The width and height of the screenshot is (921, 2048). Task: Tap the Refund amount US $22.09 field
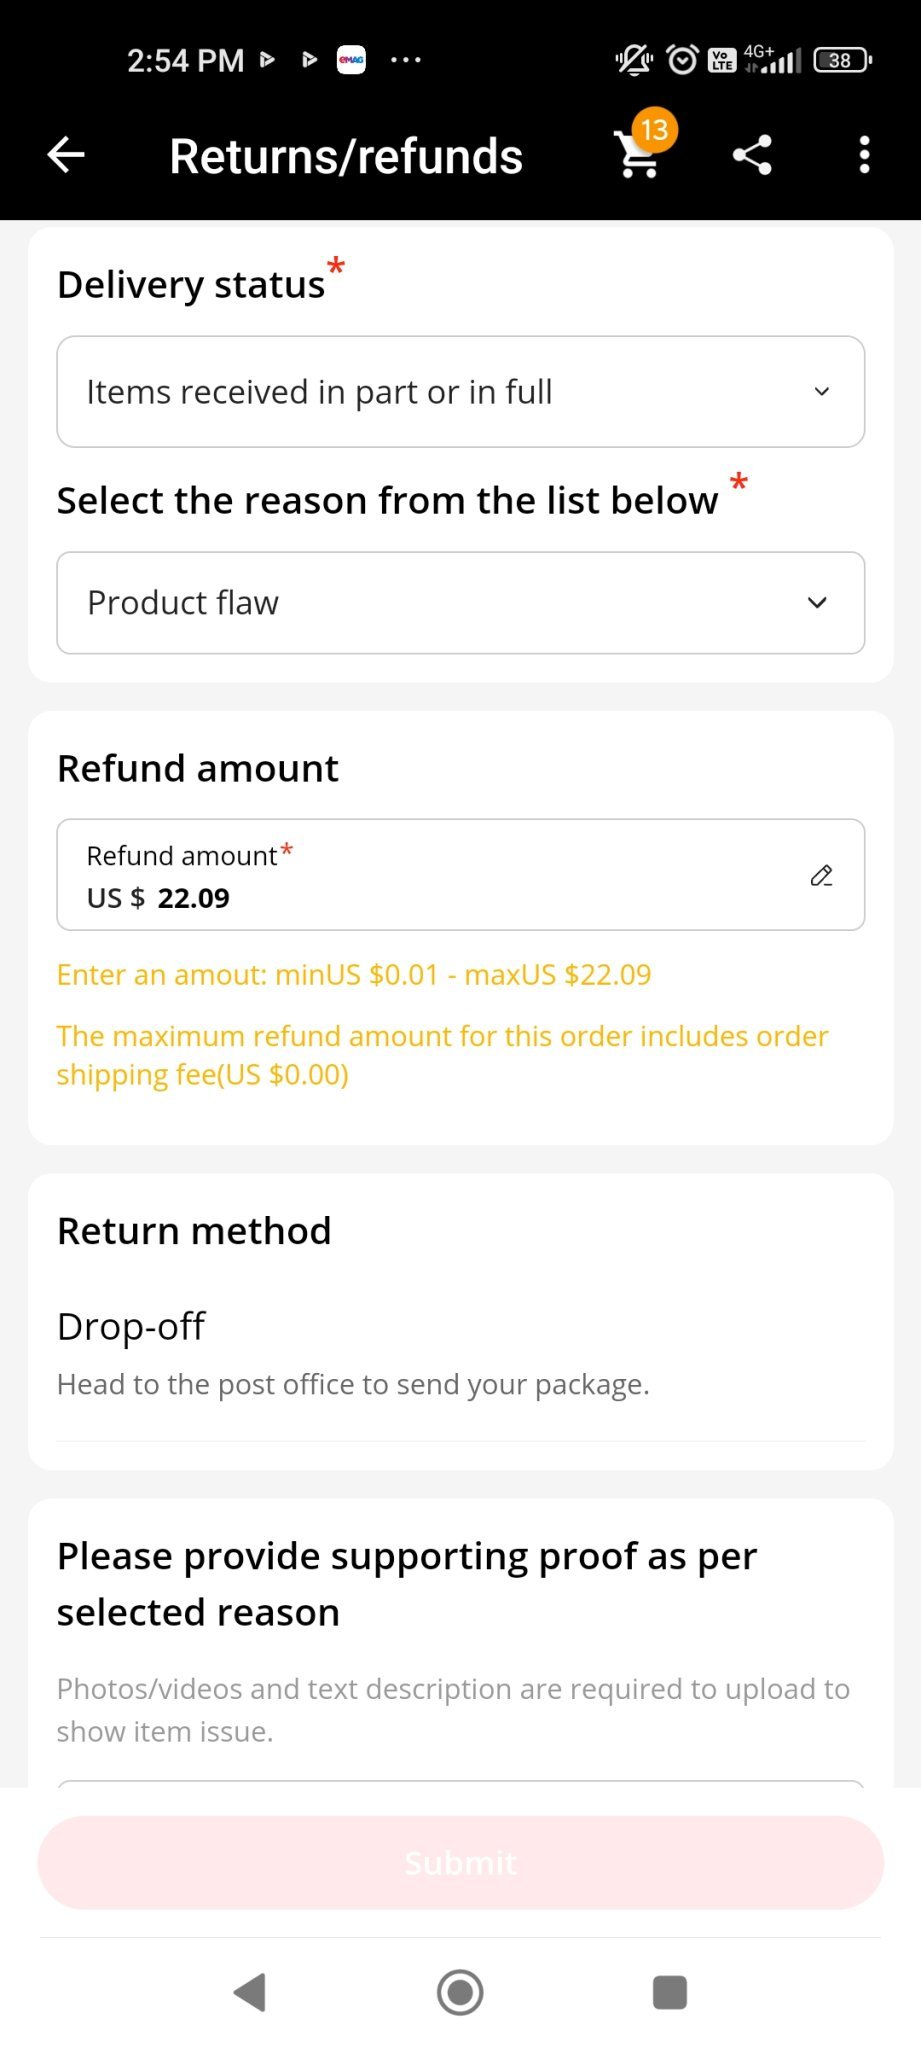(430, 876)
